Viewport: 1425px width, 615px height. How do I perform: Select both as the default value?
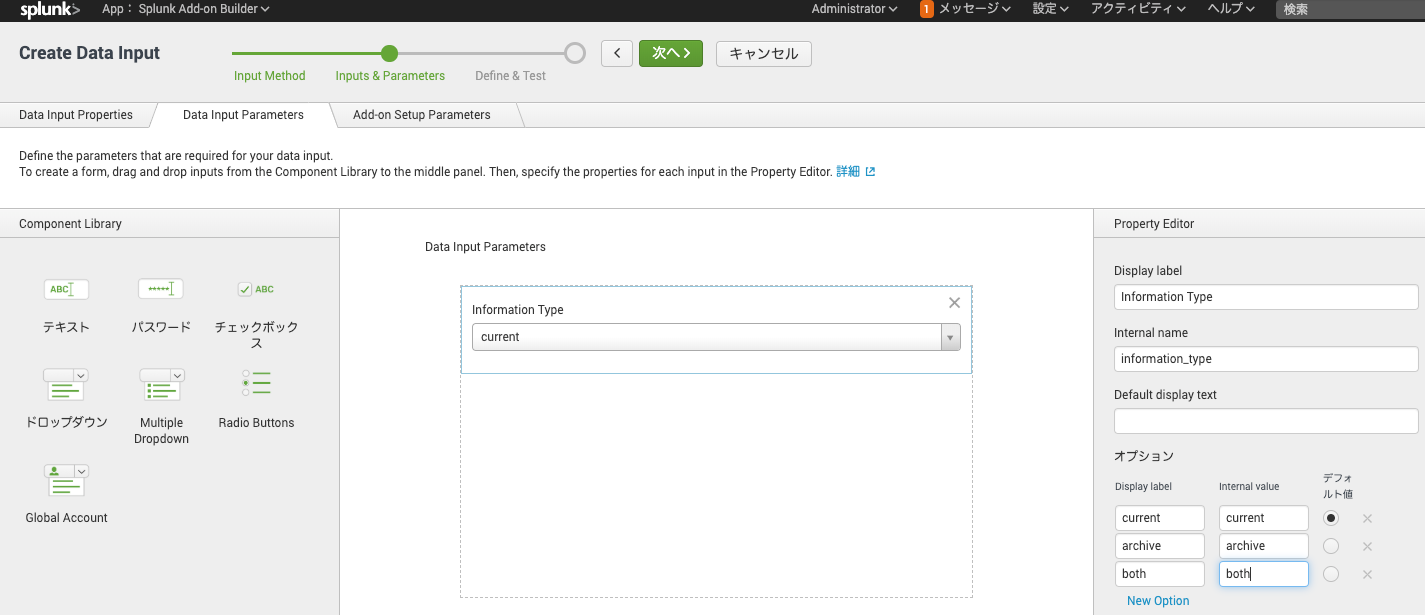[1331, 574]
